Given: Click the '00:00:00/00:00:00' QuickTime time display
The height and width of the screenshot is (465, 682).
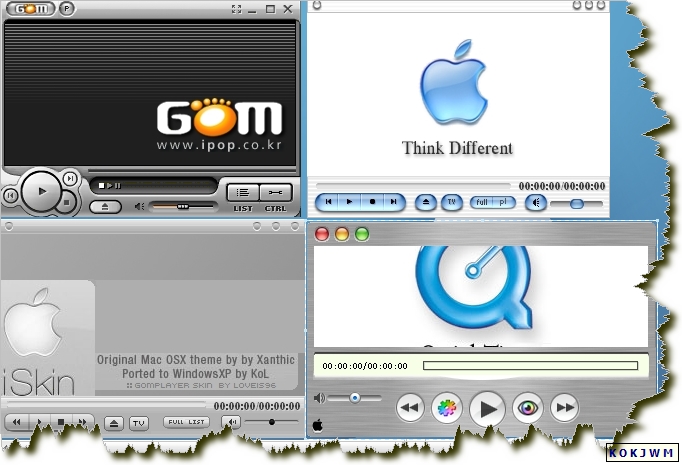Looking at the screenshot, I should pyautogui.click(x=365, y=366).
